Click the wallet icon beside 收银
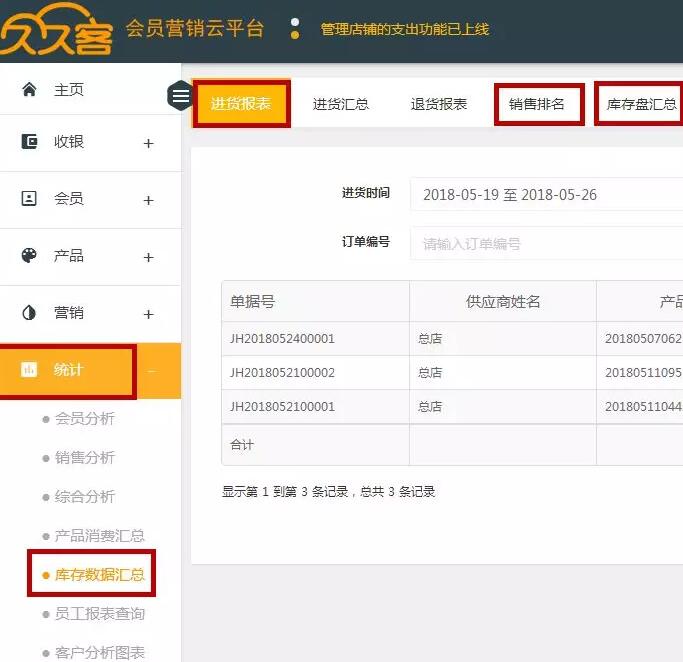This screenshot has height=662, width=683. (x=29, y=142)
